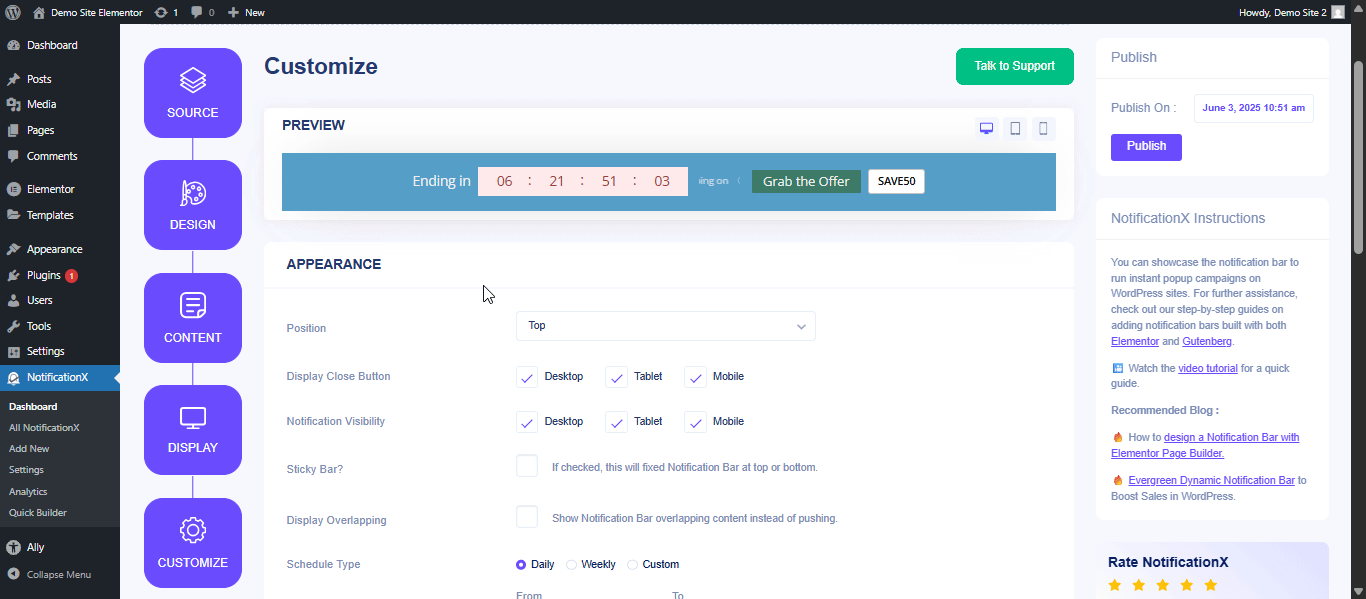
Task: Select the Custom schedule type
Action: (x=632, y=564)
